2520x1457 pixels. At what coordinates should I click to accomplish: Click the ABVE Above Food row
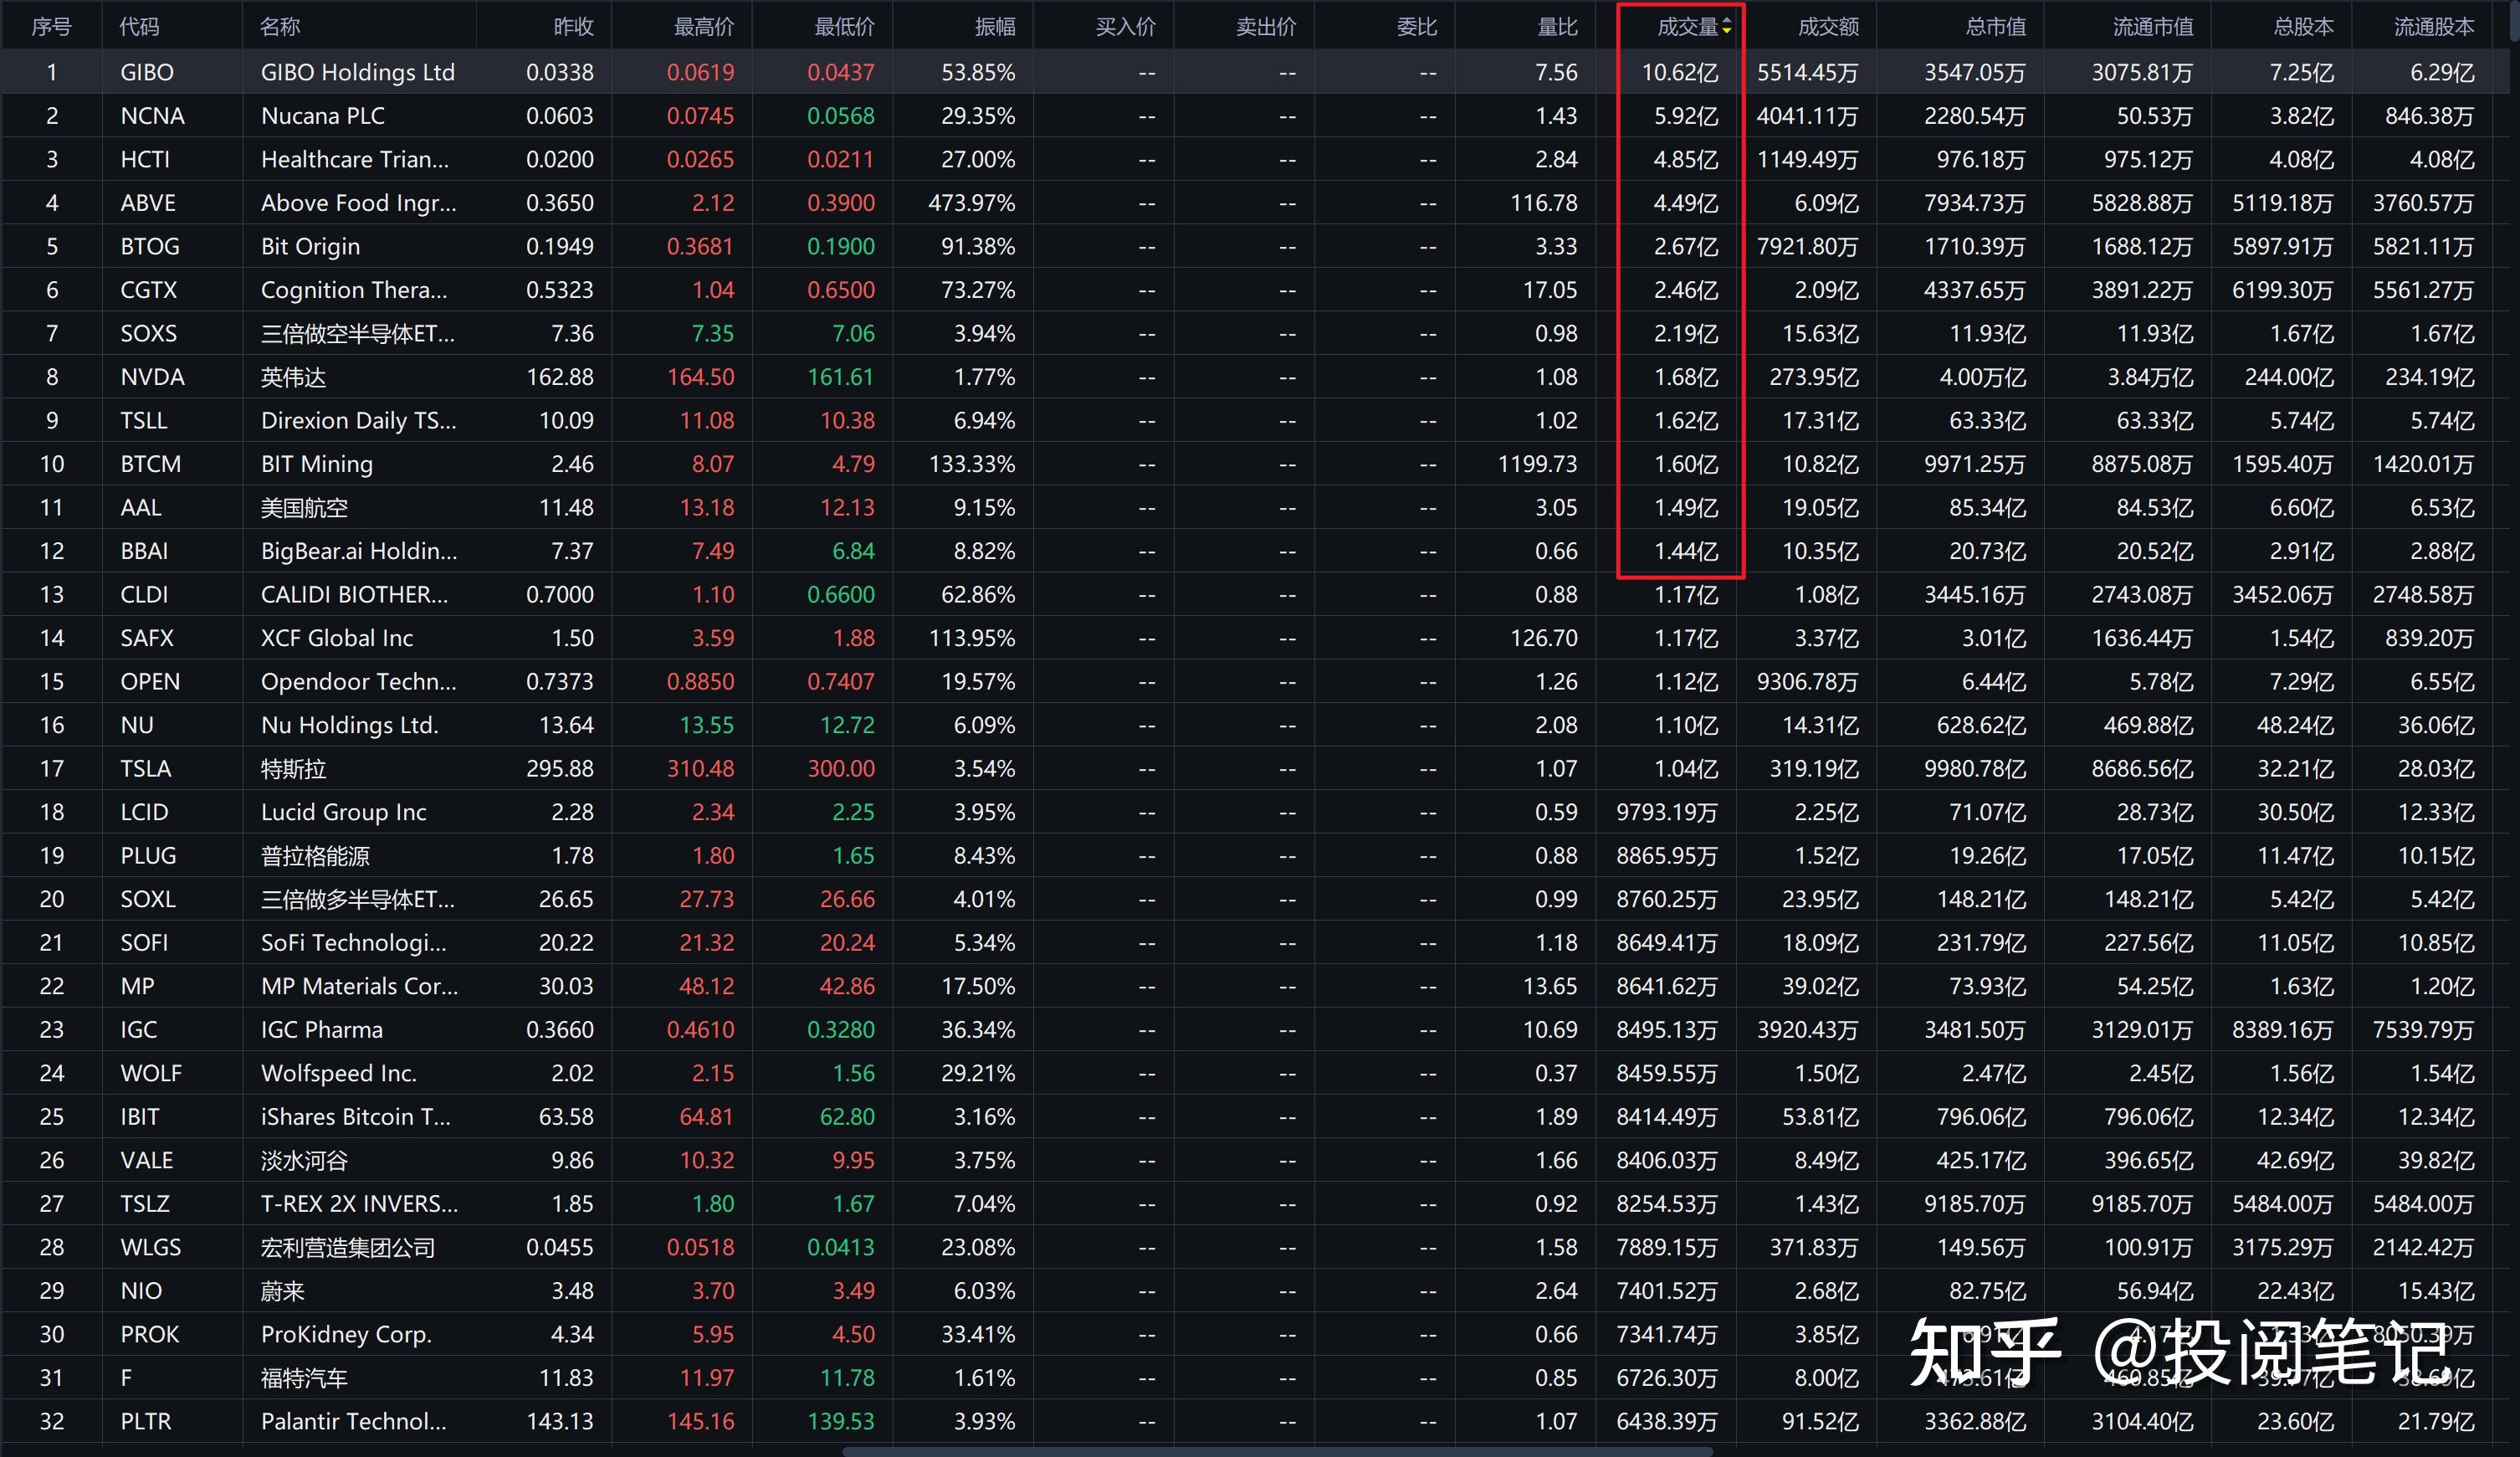(x=357, y=203)
